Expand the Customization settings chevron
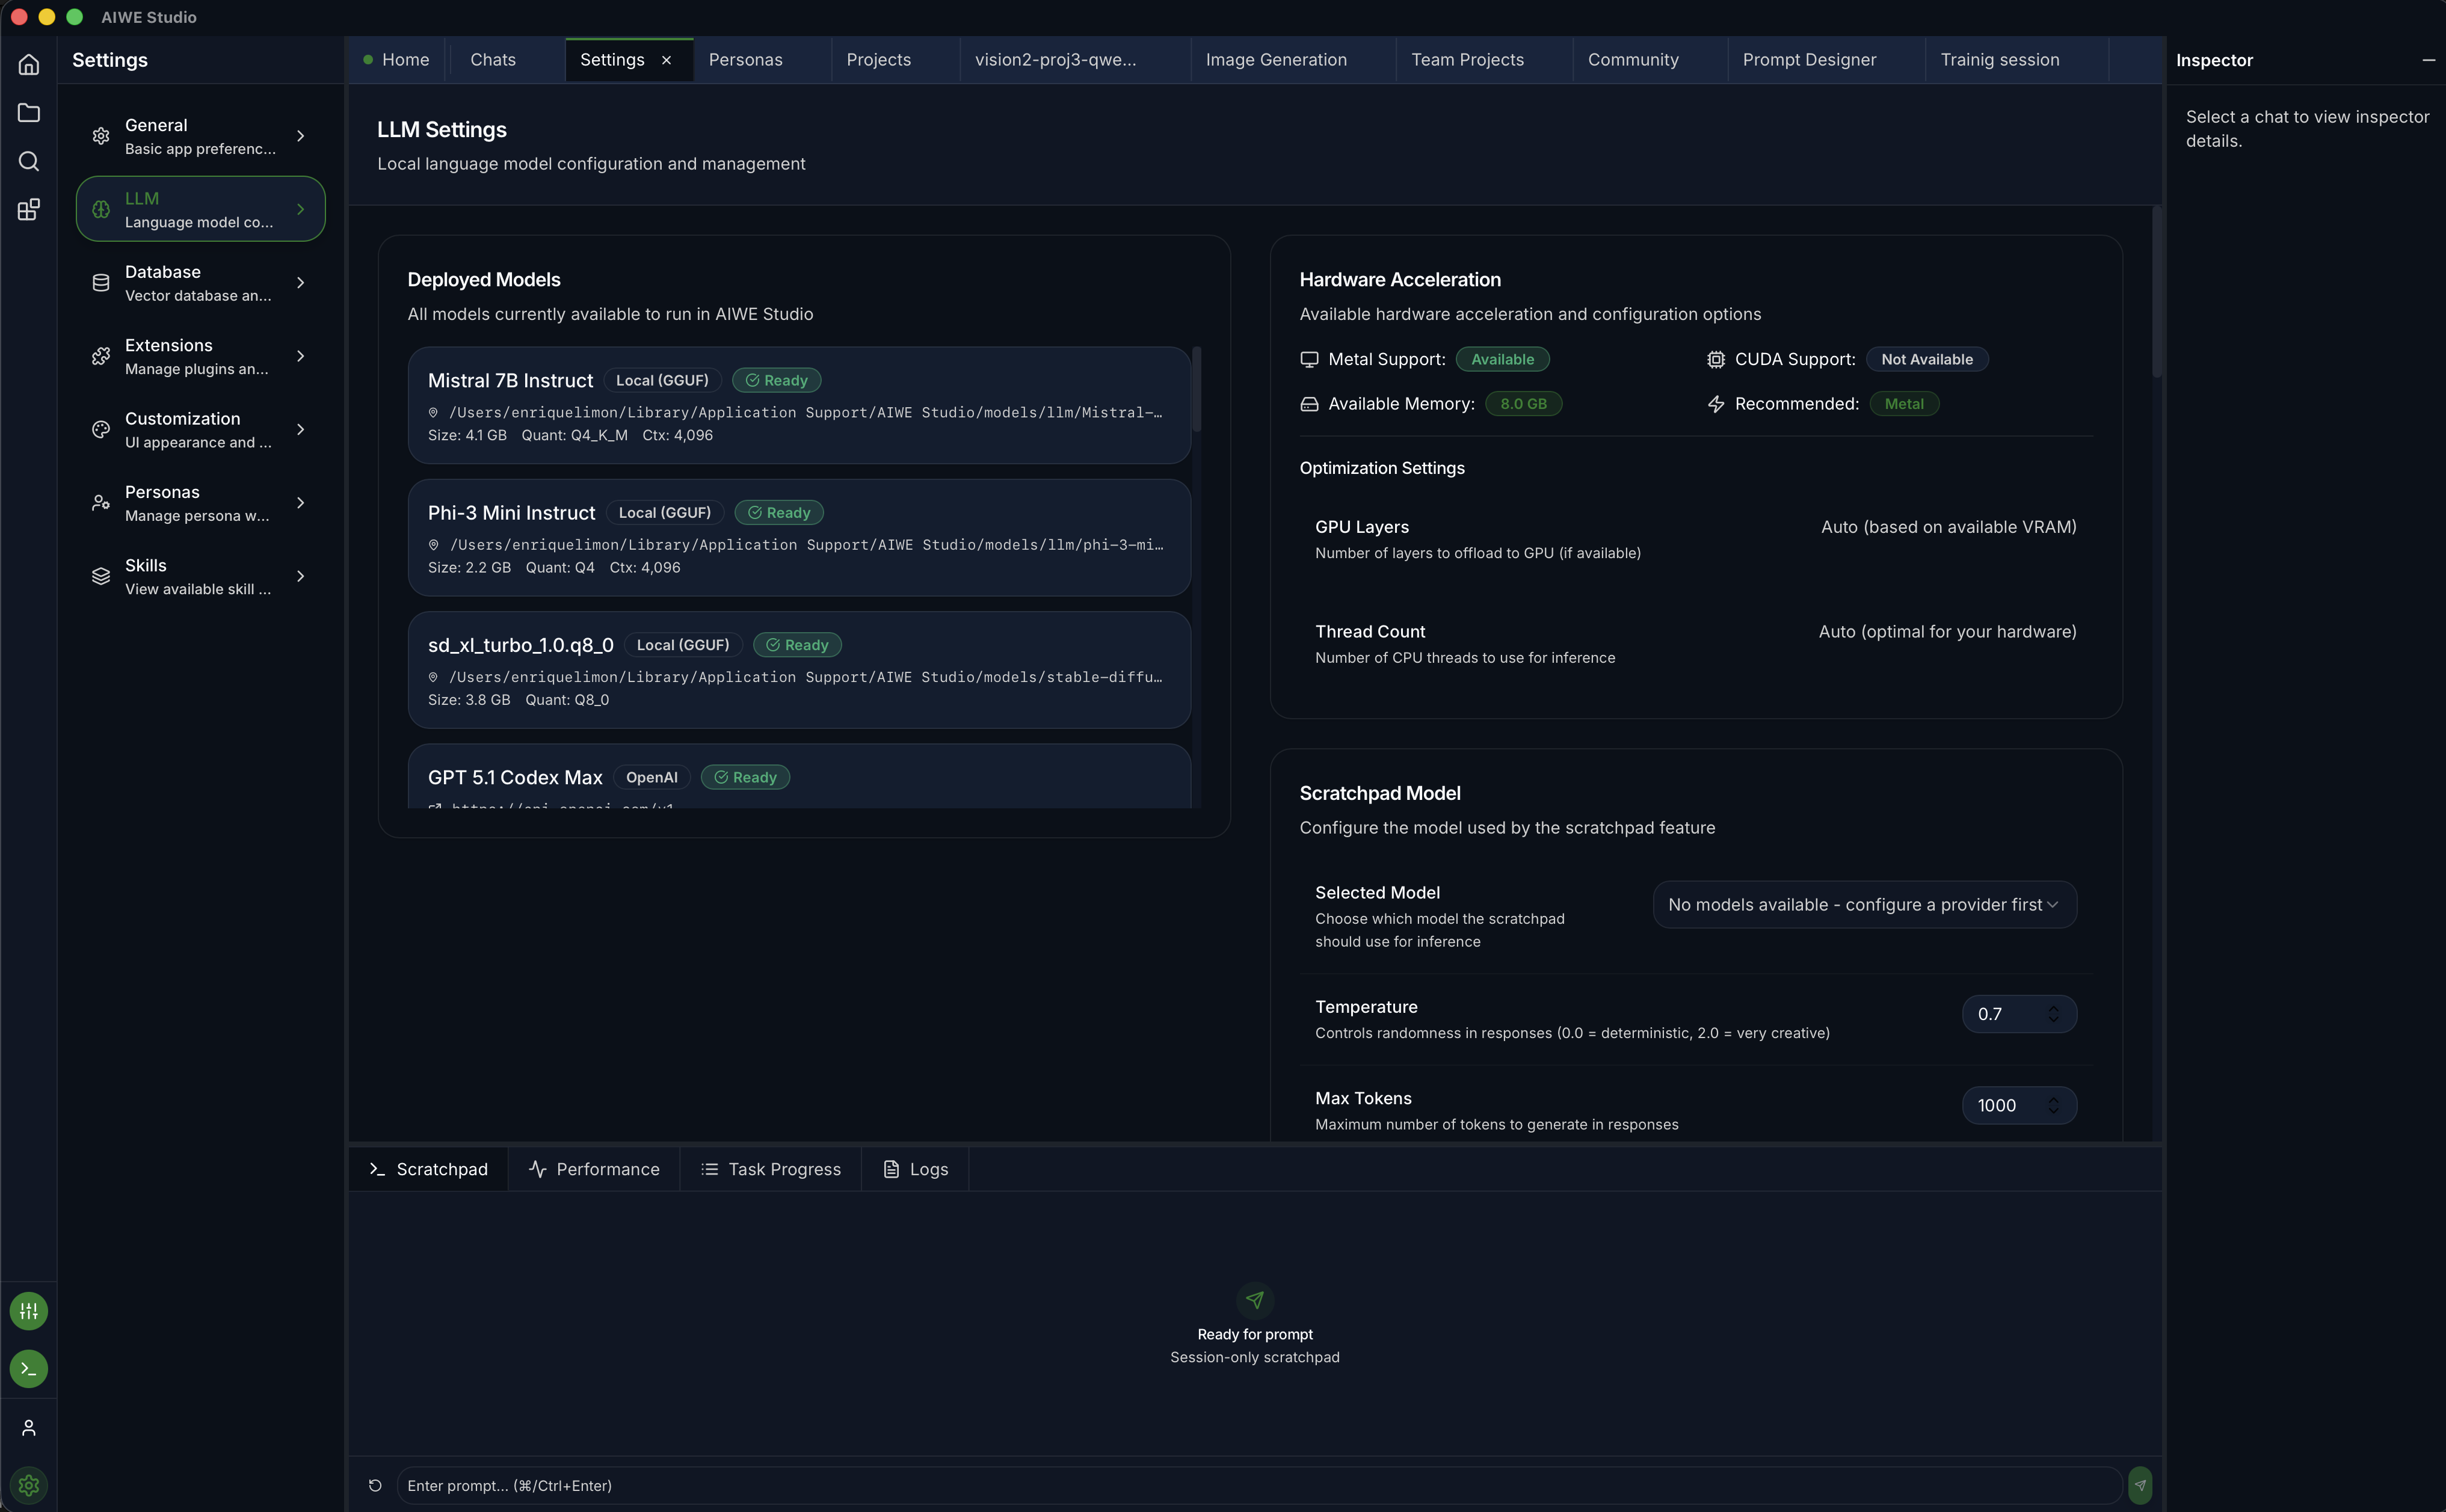2446x1512 pixels. tap(300, 429)
